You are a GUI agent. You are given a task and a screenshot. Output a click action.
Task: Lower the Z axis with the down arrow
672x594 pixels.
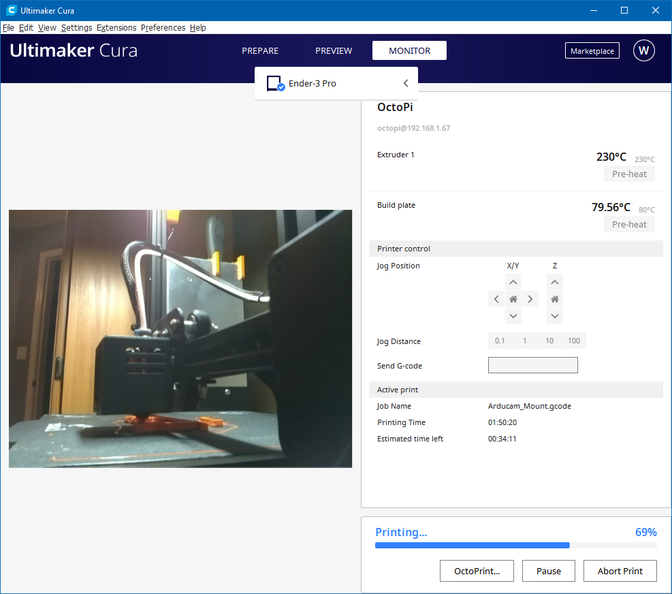555,316
